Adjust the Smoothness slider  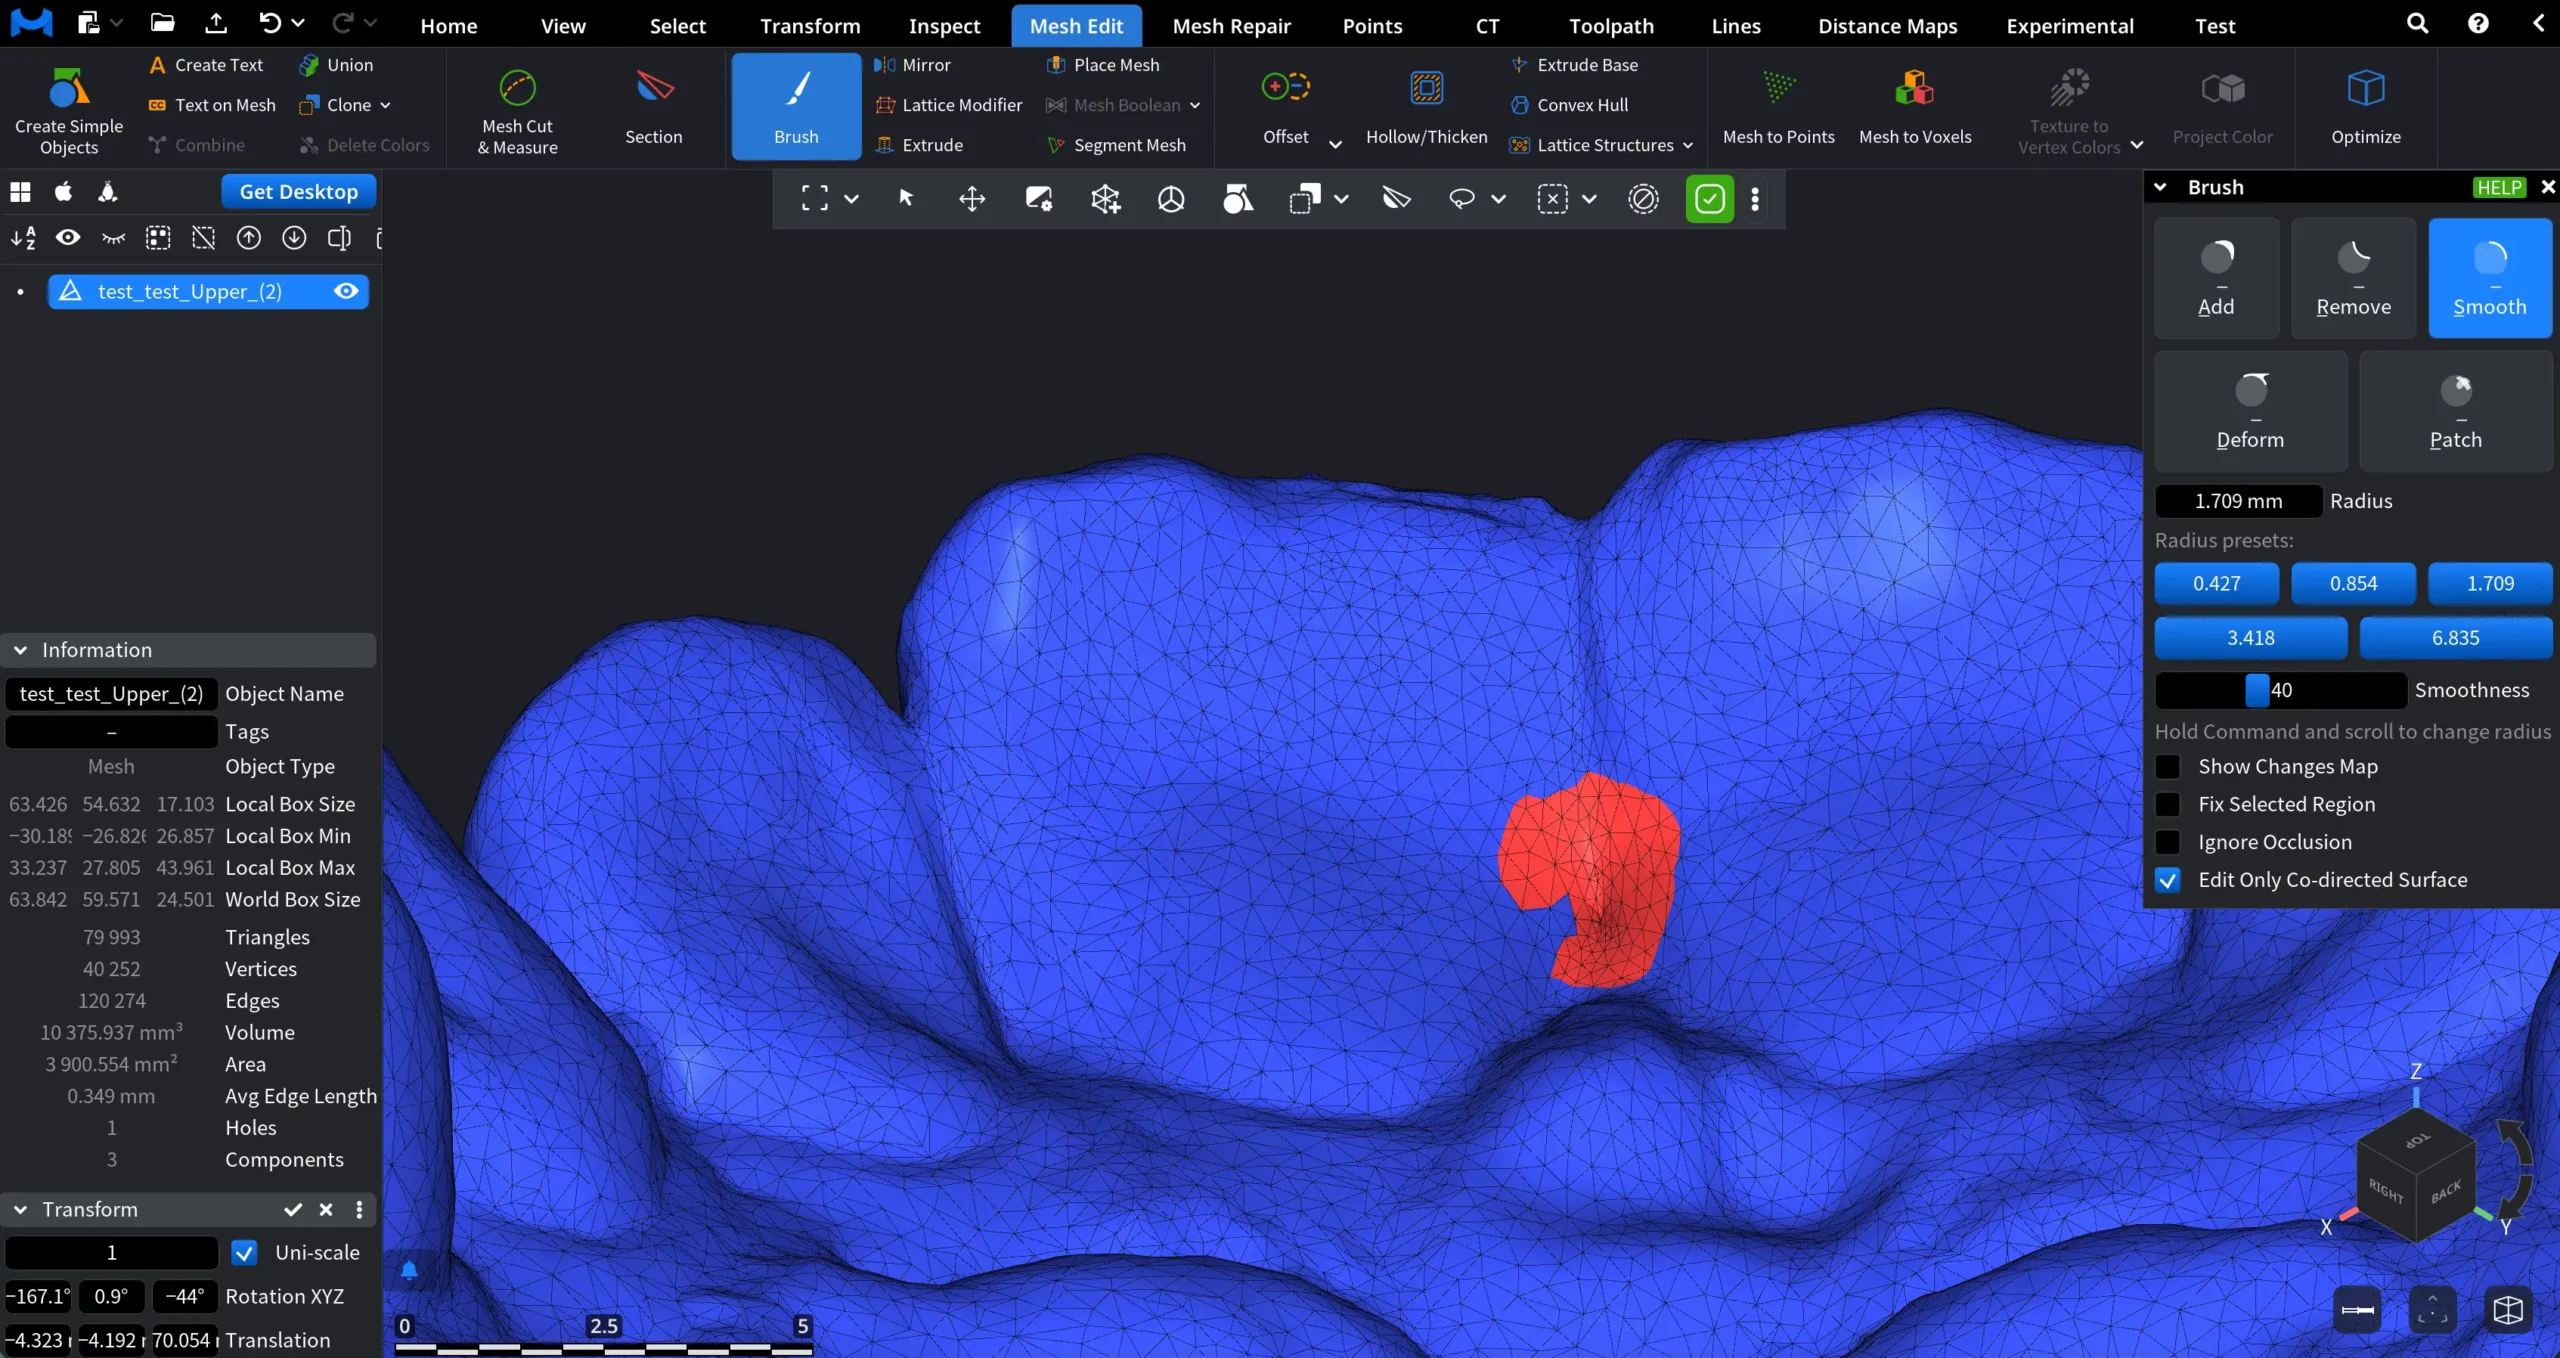(x=2282, y=690)
